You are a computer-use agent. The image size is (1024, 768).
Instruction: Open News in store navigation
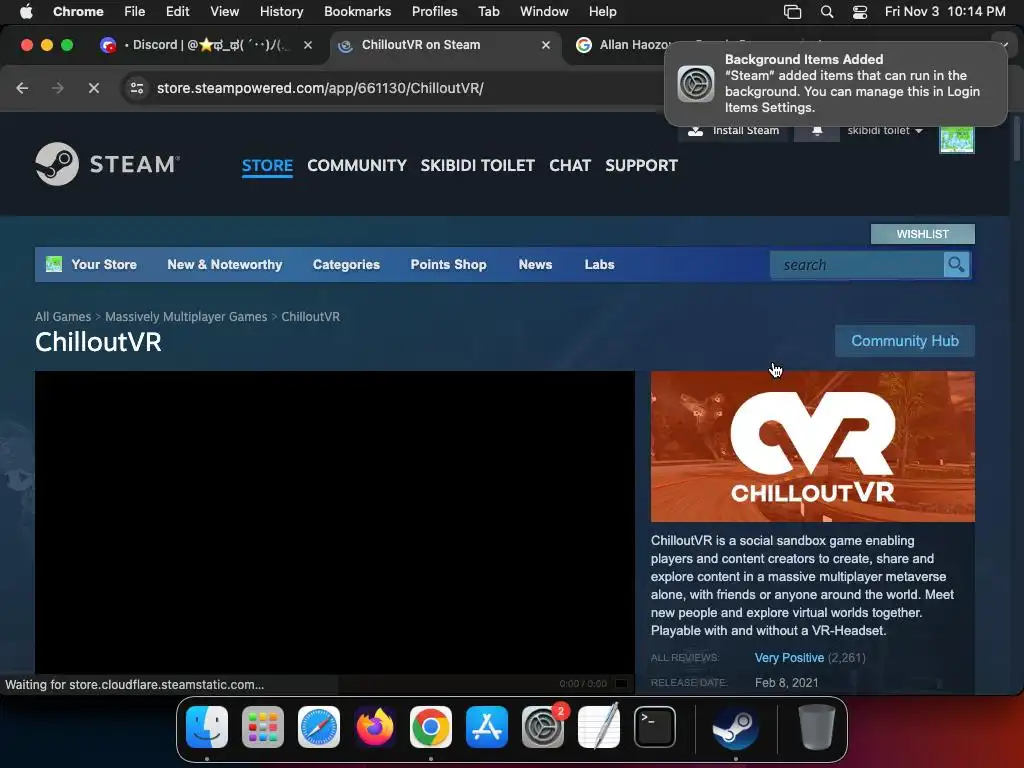pyautogui.click(x=535, y=264)
